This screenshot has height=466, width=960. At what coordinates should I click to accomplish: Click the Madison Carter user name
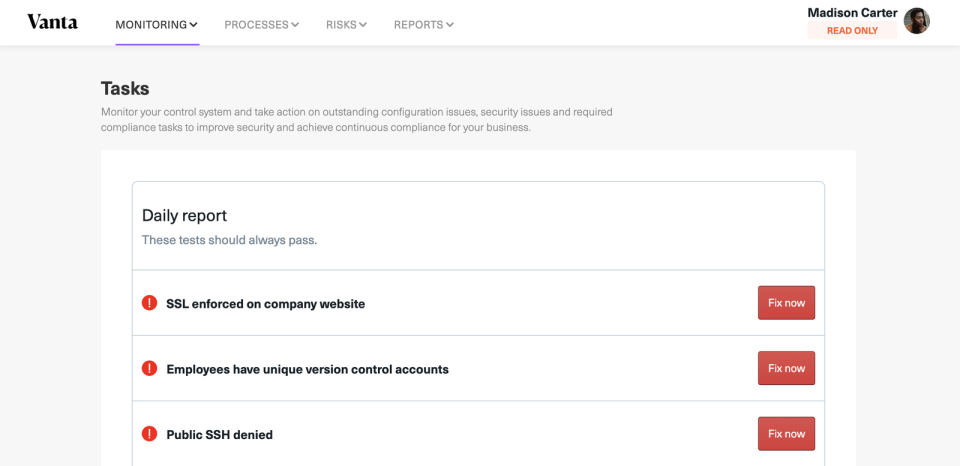click(x=852, y=13)
